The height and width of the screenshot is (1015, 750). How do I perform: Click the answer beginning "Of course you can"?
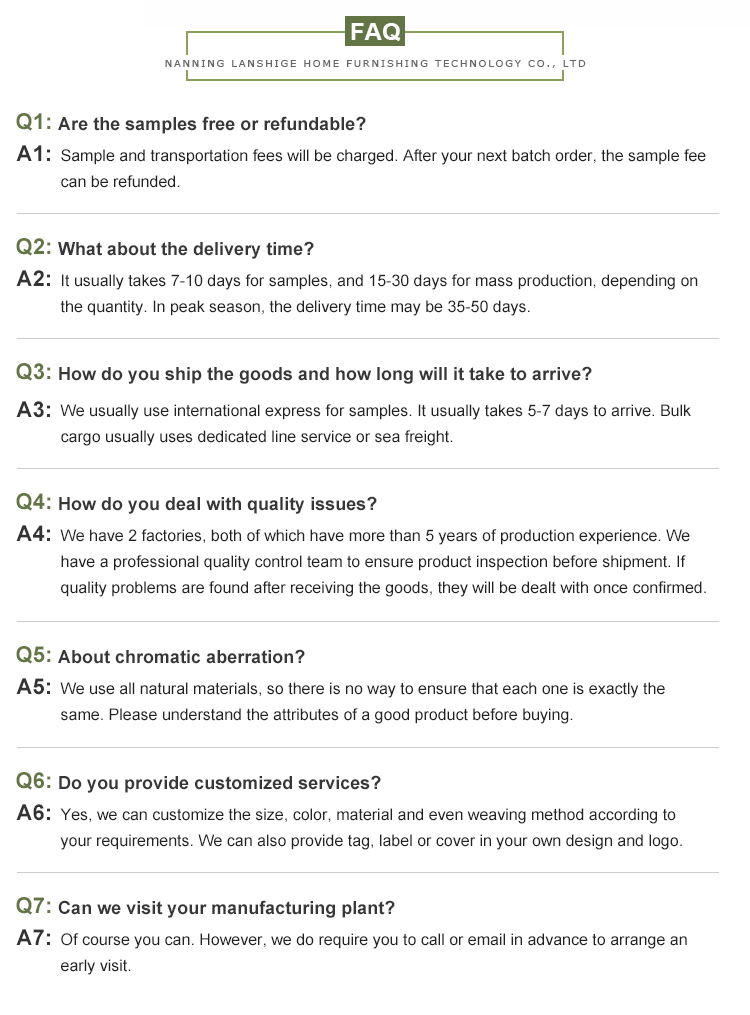374,953
